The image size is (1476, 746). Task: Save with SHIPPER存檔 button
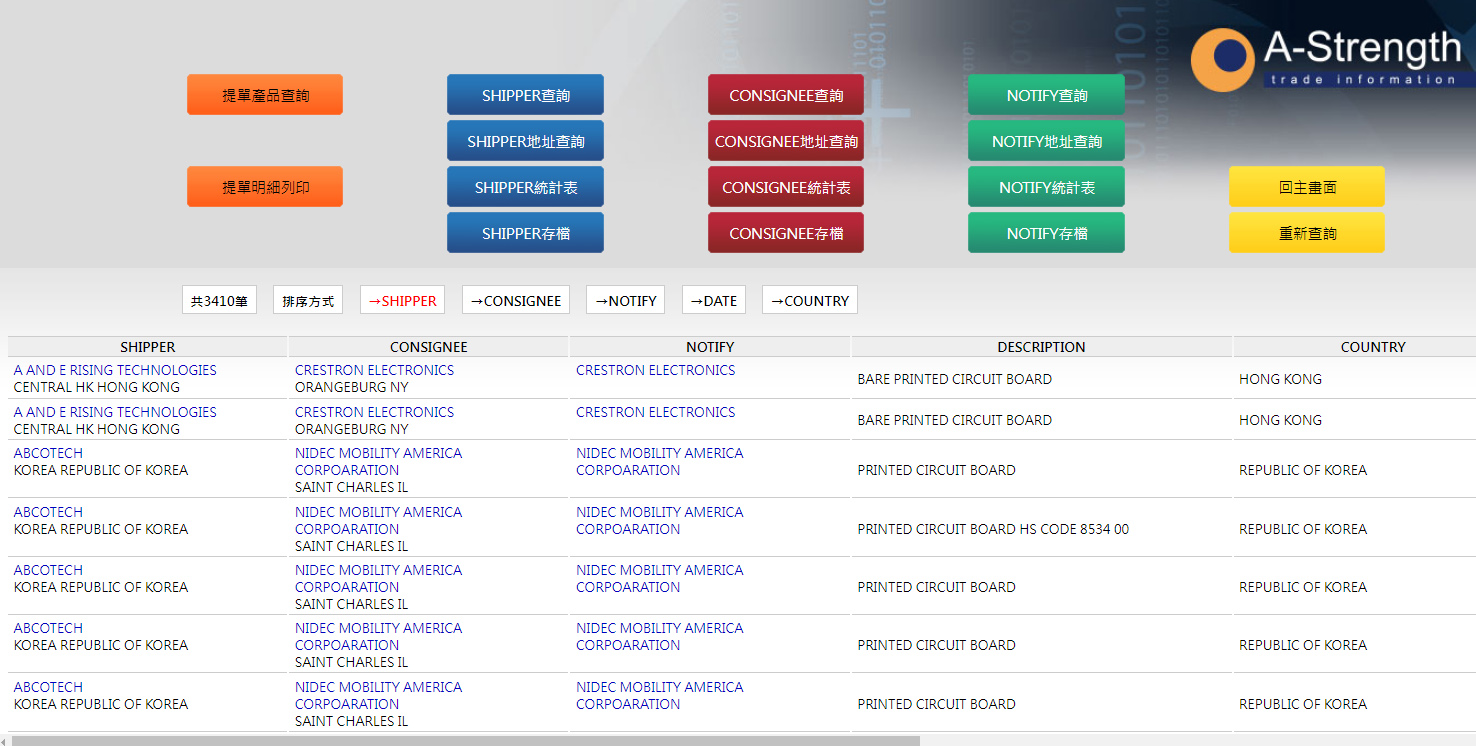click(x=525, y=233)
